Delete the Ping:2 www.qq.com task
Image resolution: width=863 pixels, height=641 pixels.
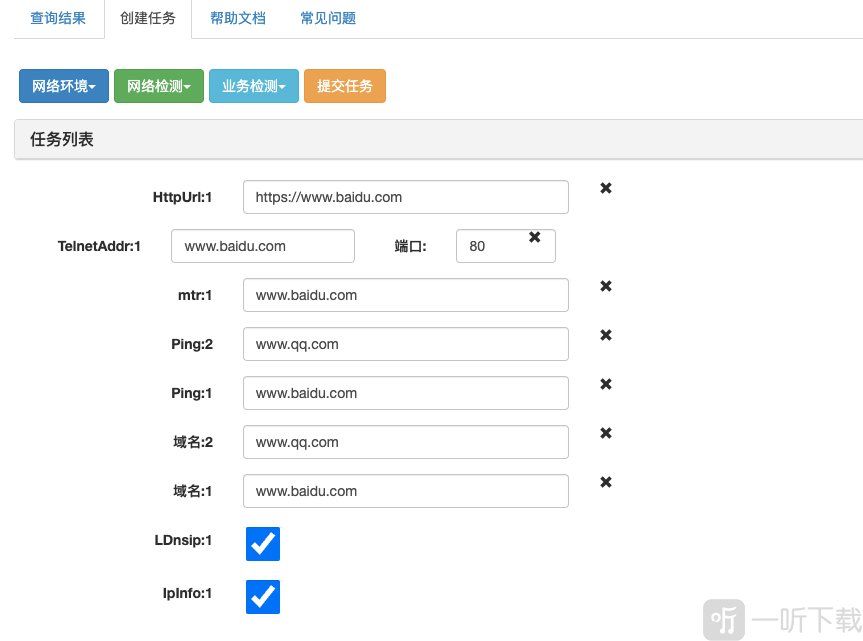click(605, 335)
